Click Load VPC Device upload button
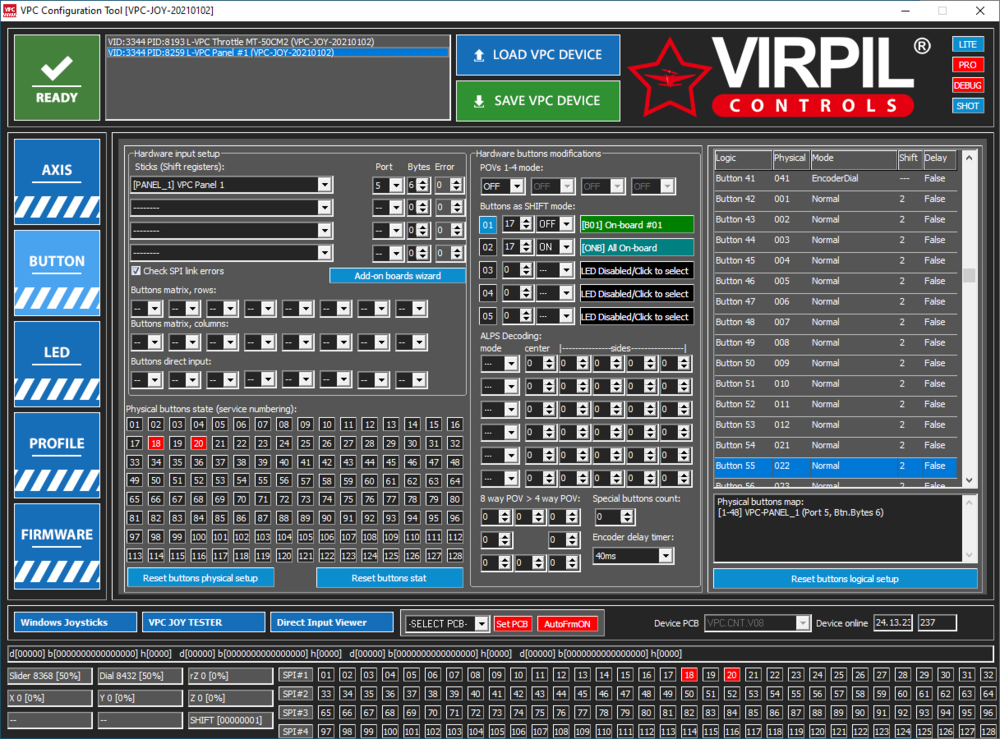The height and width of the screenshot is (739, 1000). (538, 55)
